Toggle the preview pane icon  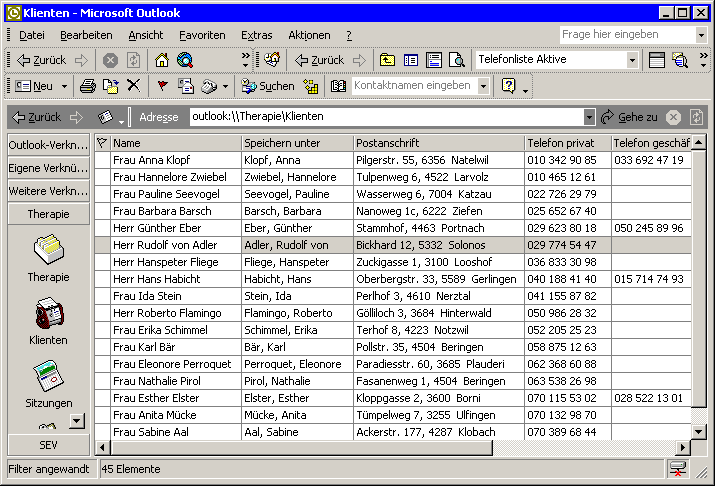(x=434, y=60)
